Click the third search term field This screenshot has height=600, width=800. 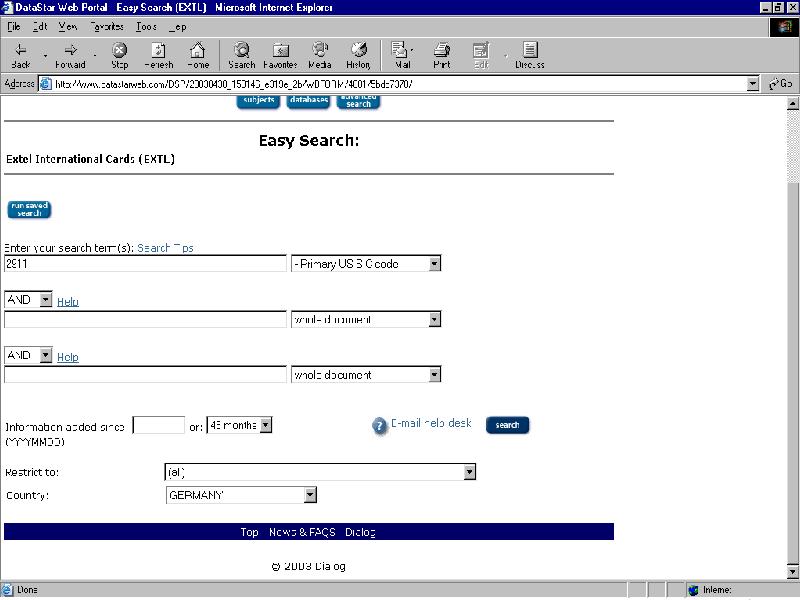click(145, 374)
